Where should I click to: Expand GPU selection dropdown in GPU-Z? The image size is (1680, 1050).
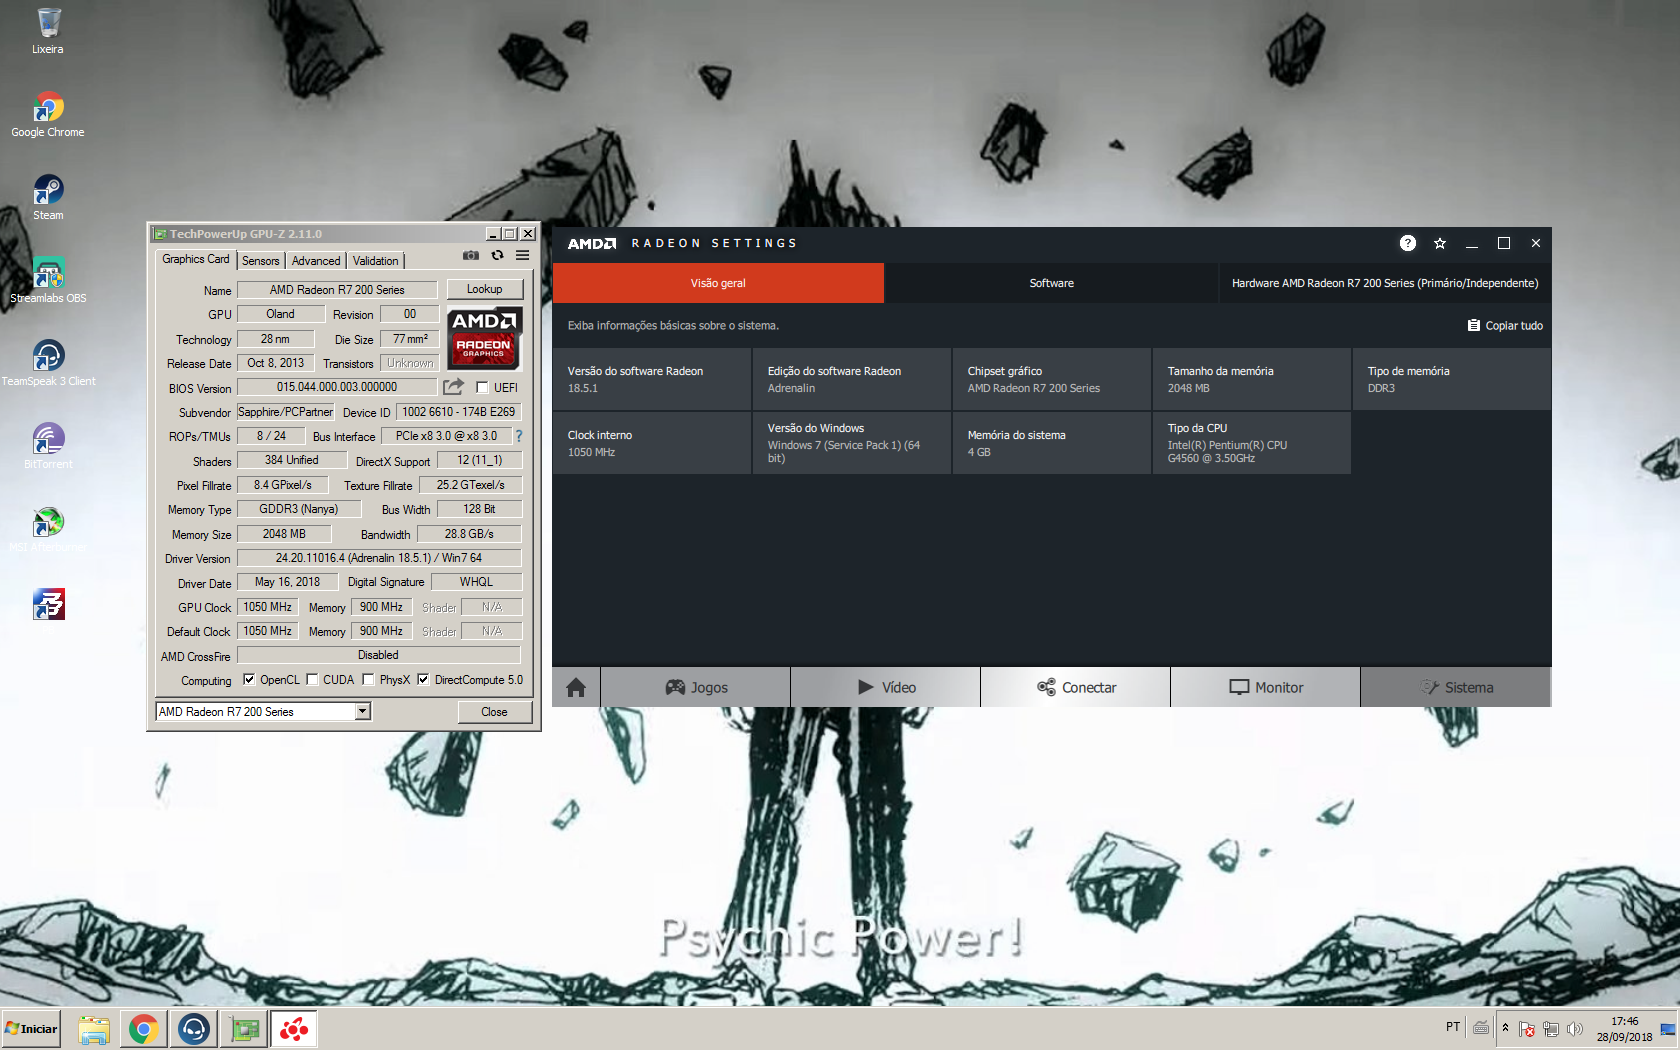[363, 711]
